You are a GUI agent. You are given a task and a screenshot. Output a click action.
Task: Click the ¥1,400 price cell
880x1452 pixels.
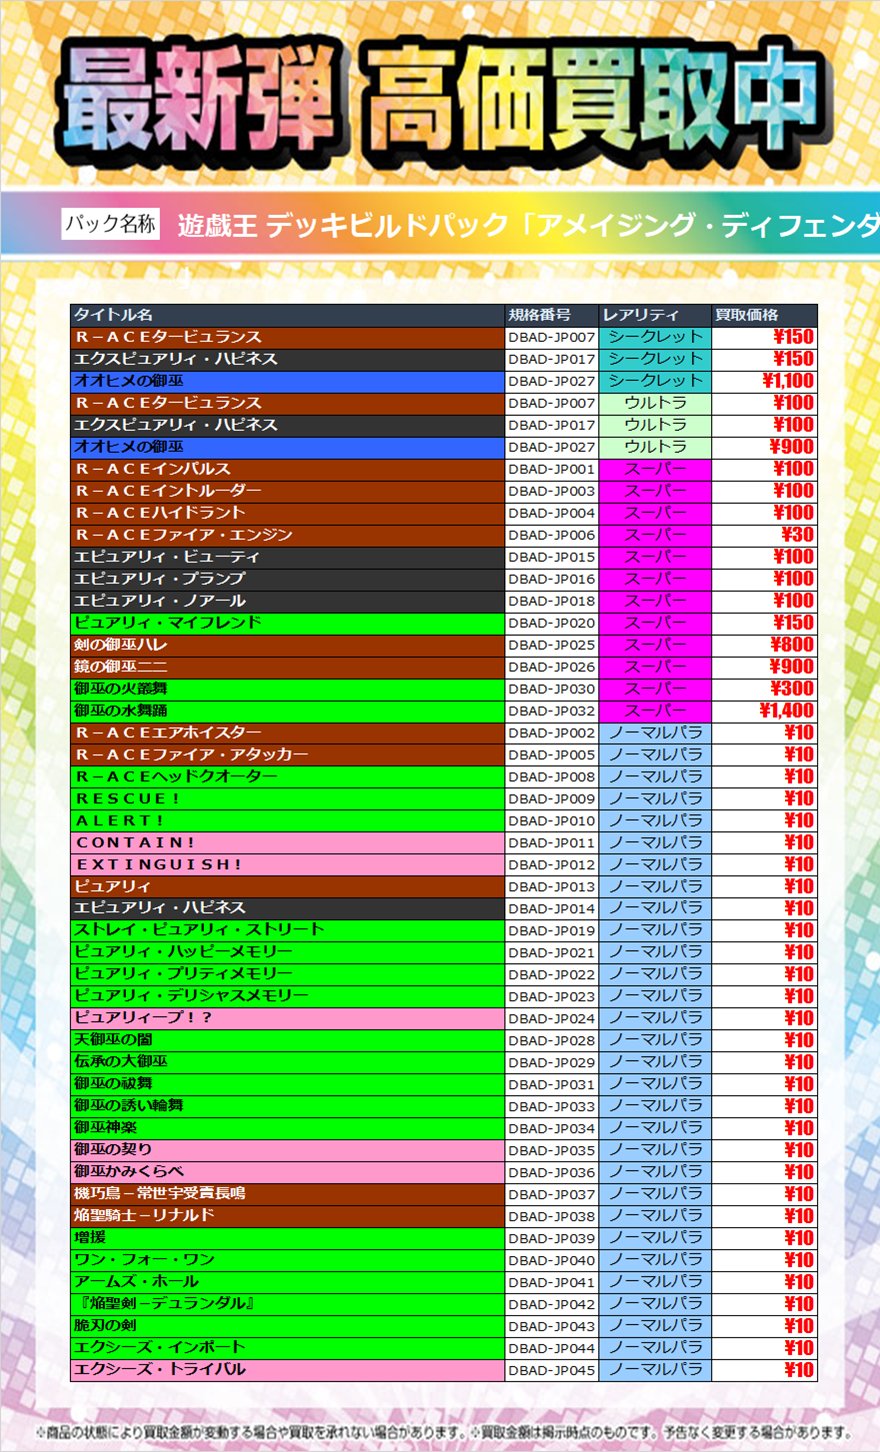pyautogui.click(x=764, y=711)
